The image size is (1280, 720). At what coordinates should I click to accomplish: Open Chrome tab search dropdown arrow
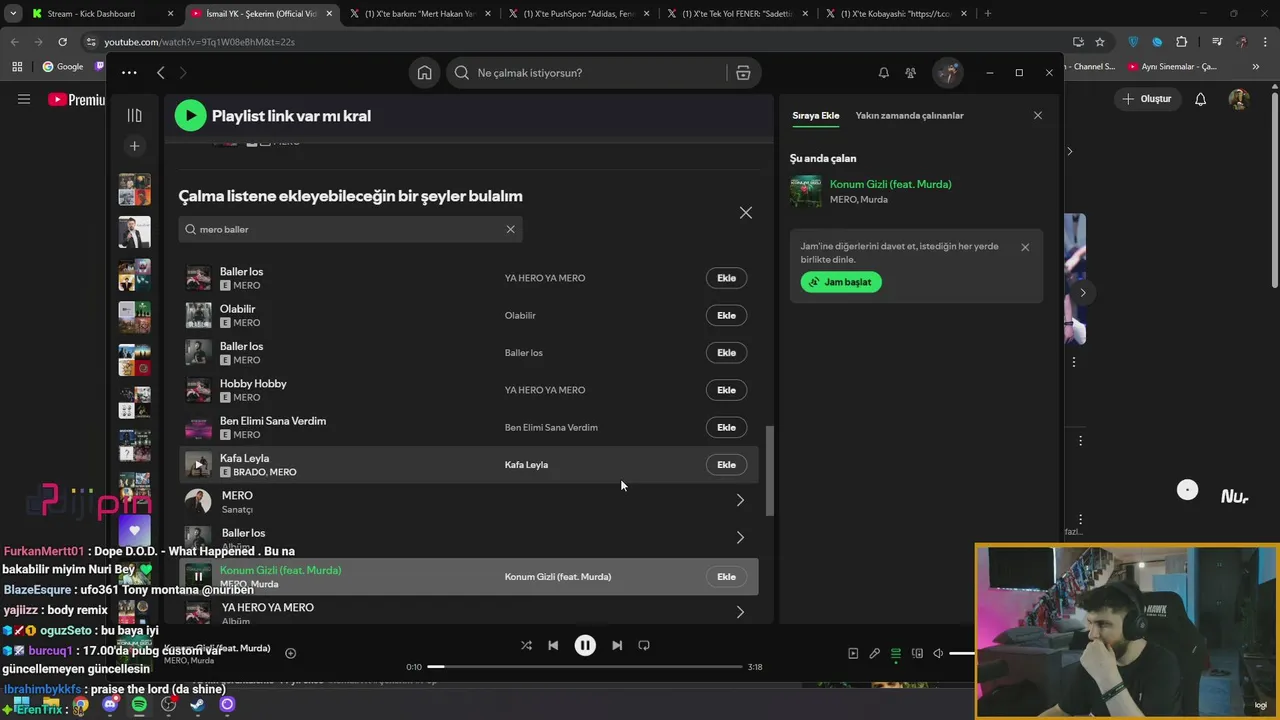[13, 14]
